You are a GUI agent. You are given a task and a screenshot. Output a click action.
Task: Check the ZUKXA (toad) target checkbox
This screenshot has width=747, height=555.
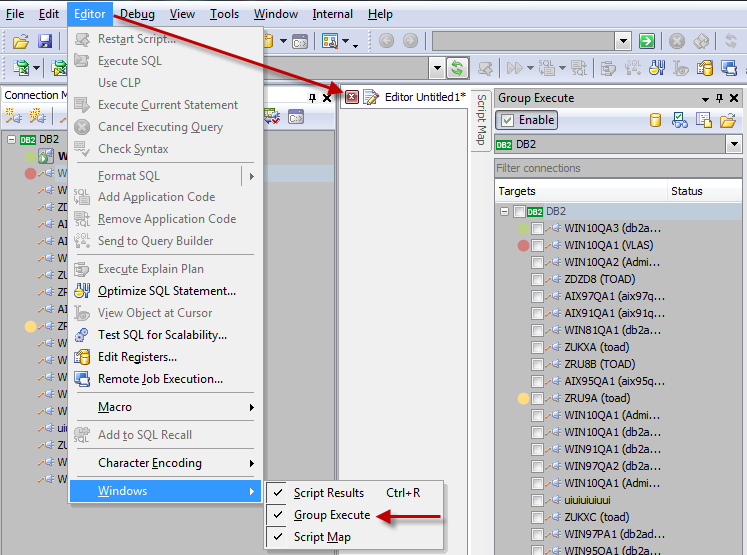pyautogui.click(x=537, y=347)
